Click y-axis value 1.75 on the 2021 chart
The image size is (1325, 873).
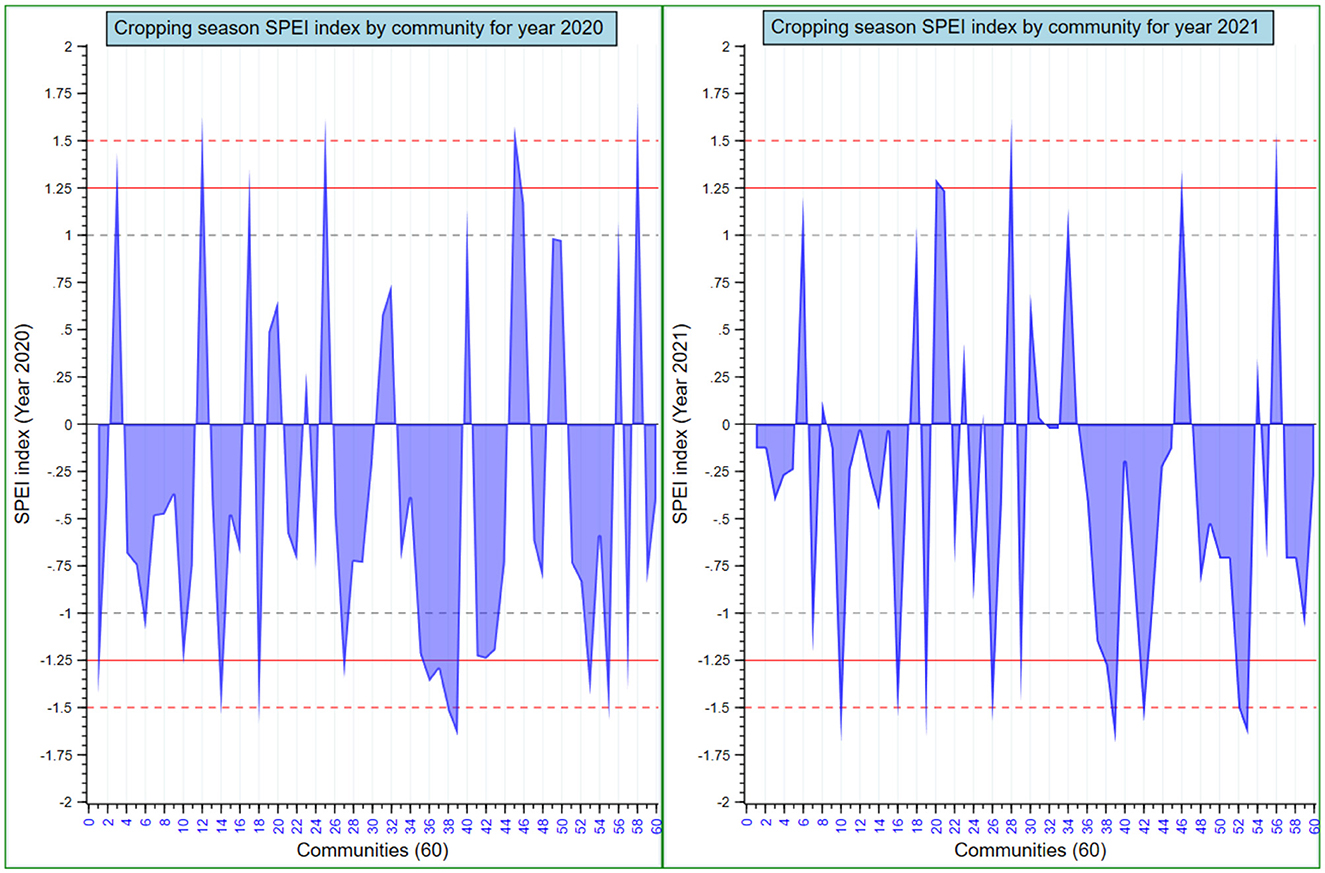pos(717,93)
